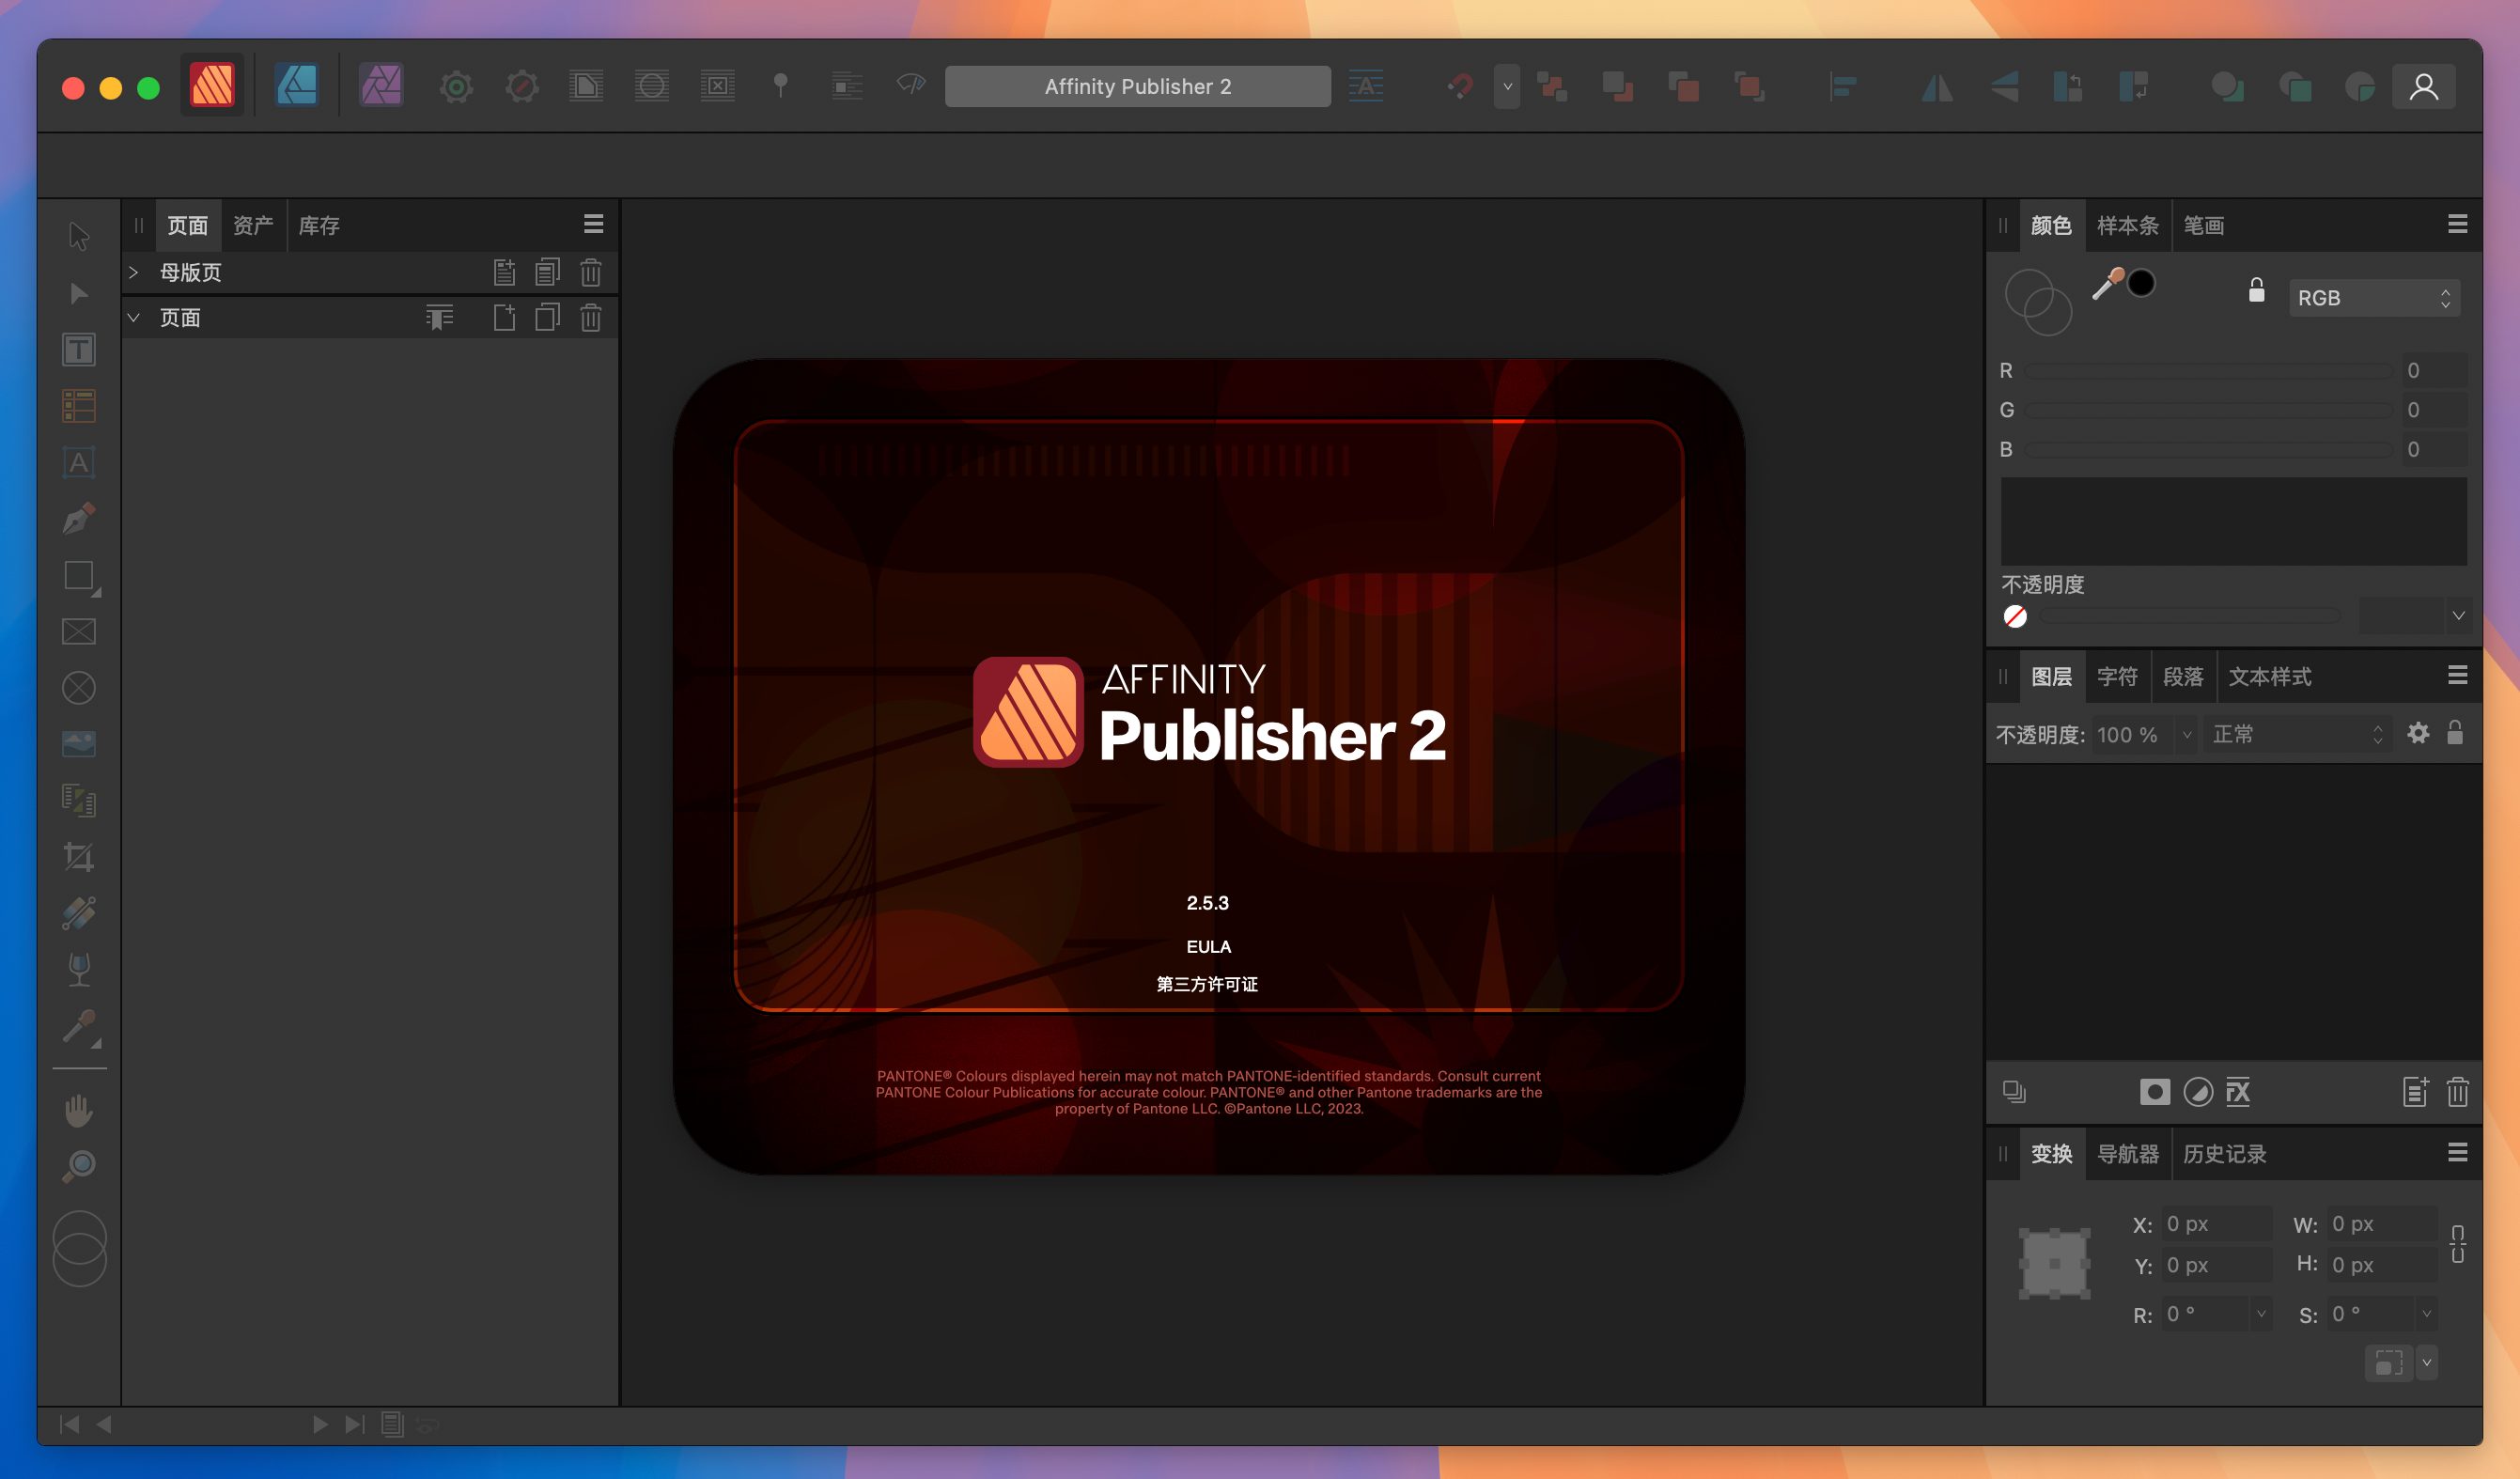
Task: Delete layer with trash icon in layers panel
Action: [2457, 1092]
